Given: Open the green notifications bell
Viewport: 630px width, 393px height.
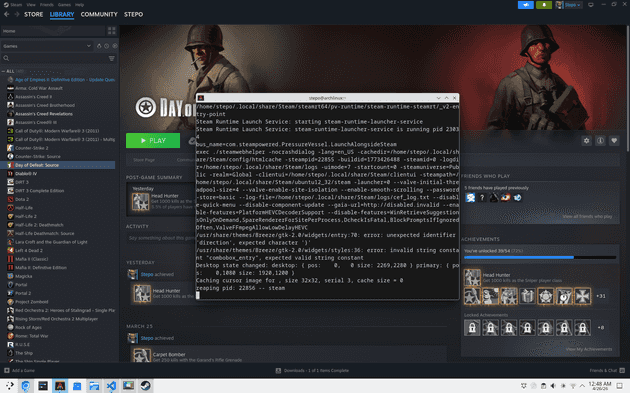Looking at the screenshot, I should [544, 5].
